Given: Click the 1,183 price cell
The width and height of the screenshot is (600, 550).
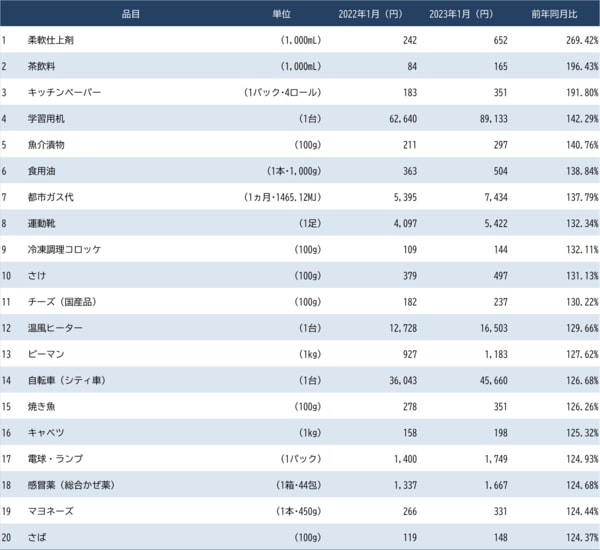Looking at the screenshot, I should [496, 354].
